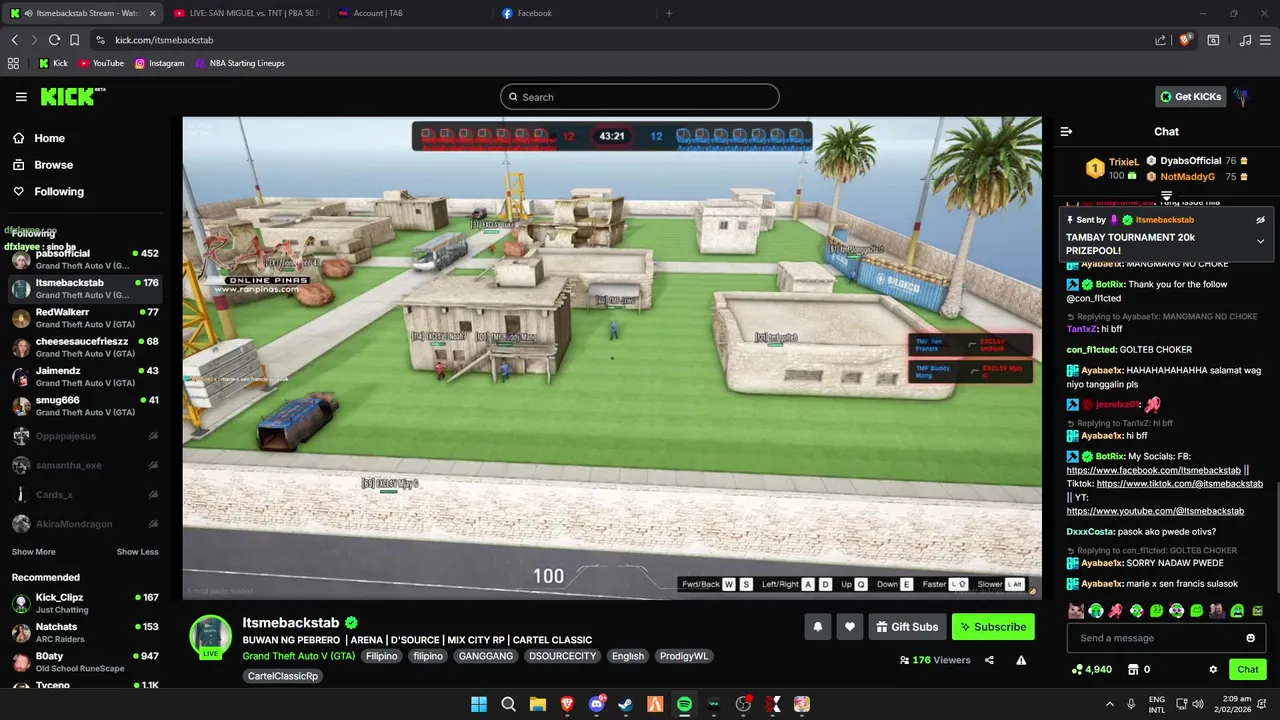This screenshot has width=1280, height=720.
Task: Open the Instagram bookmark
Action: tap(160, 63)
